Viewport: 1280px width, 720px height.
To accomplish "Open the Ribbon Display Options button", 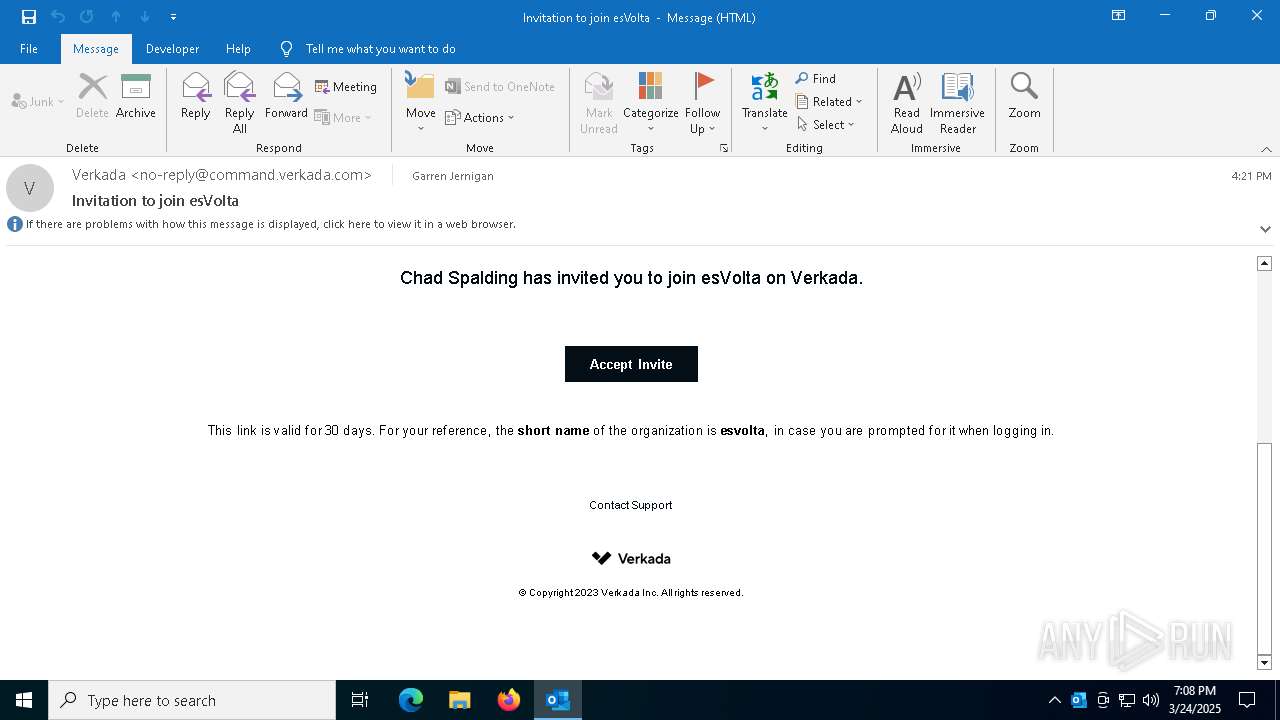I will (x=1119, y=16).
